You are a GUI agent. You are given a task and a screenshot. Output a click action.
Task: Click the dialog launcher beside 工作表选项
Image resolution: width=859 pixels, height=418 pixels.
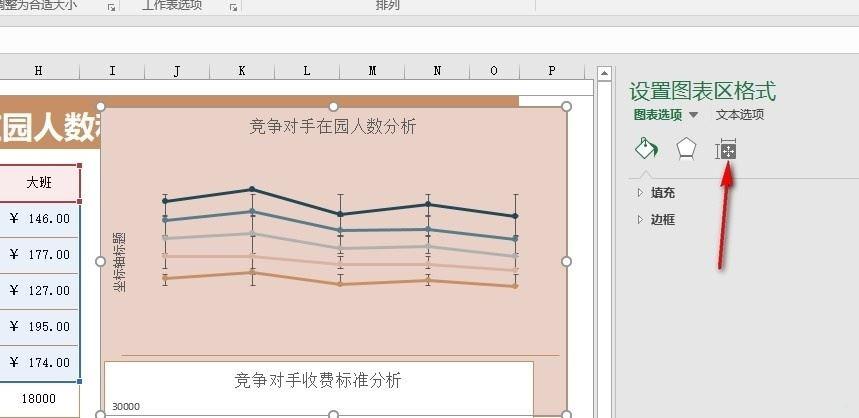click(x=233, y=7)
